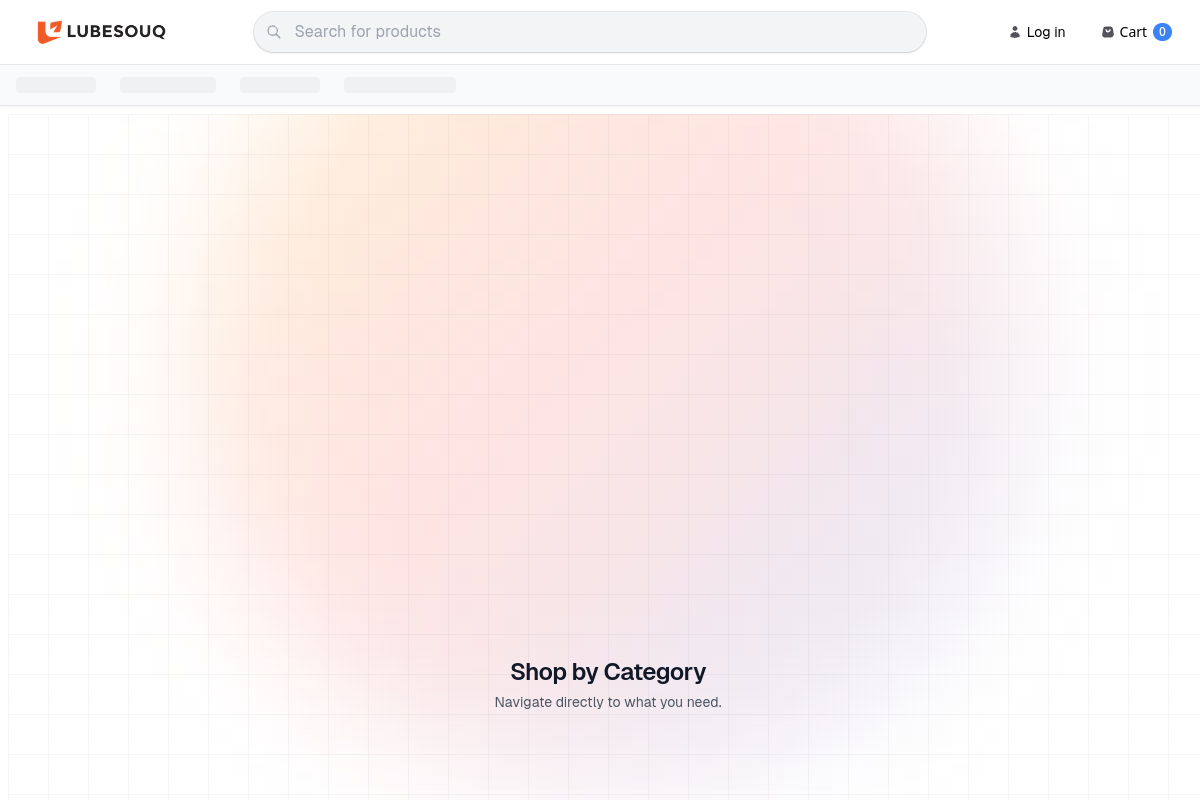The image size is (1200, 800).
Task: Select the Log in menu item in the header
Action: click(1037, 32)
